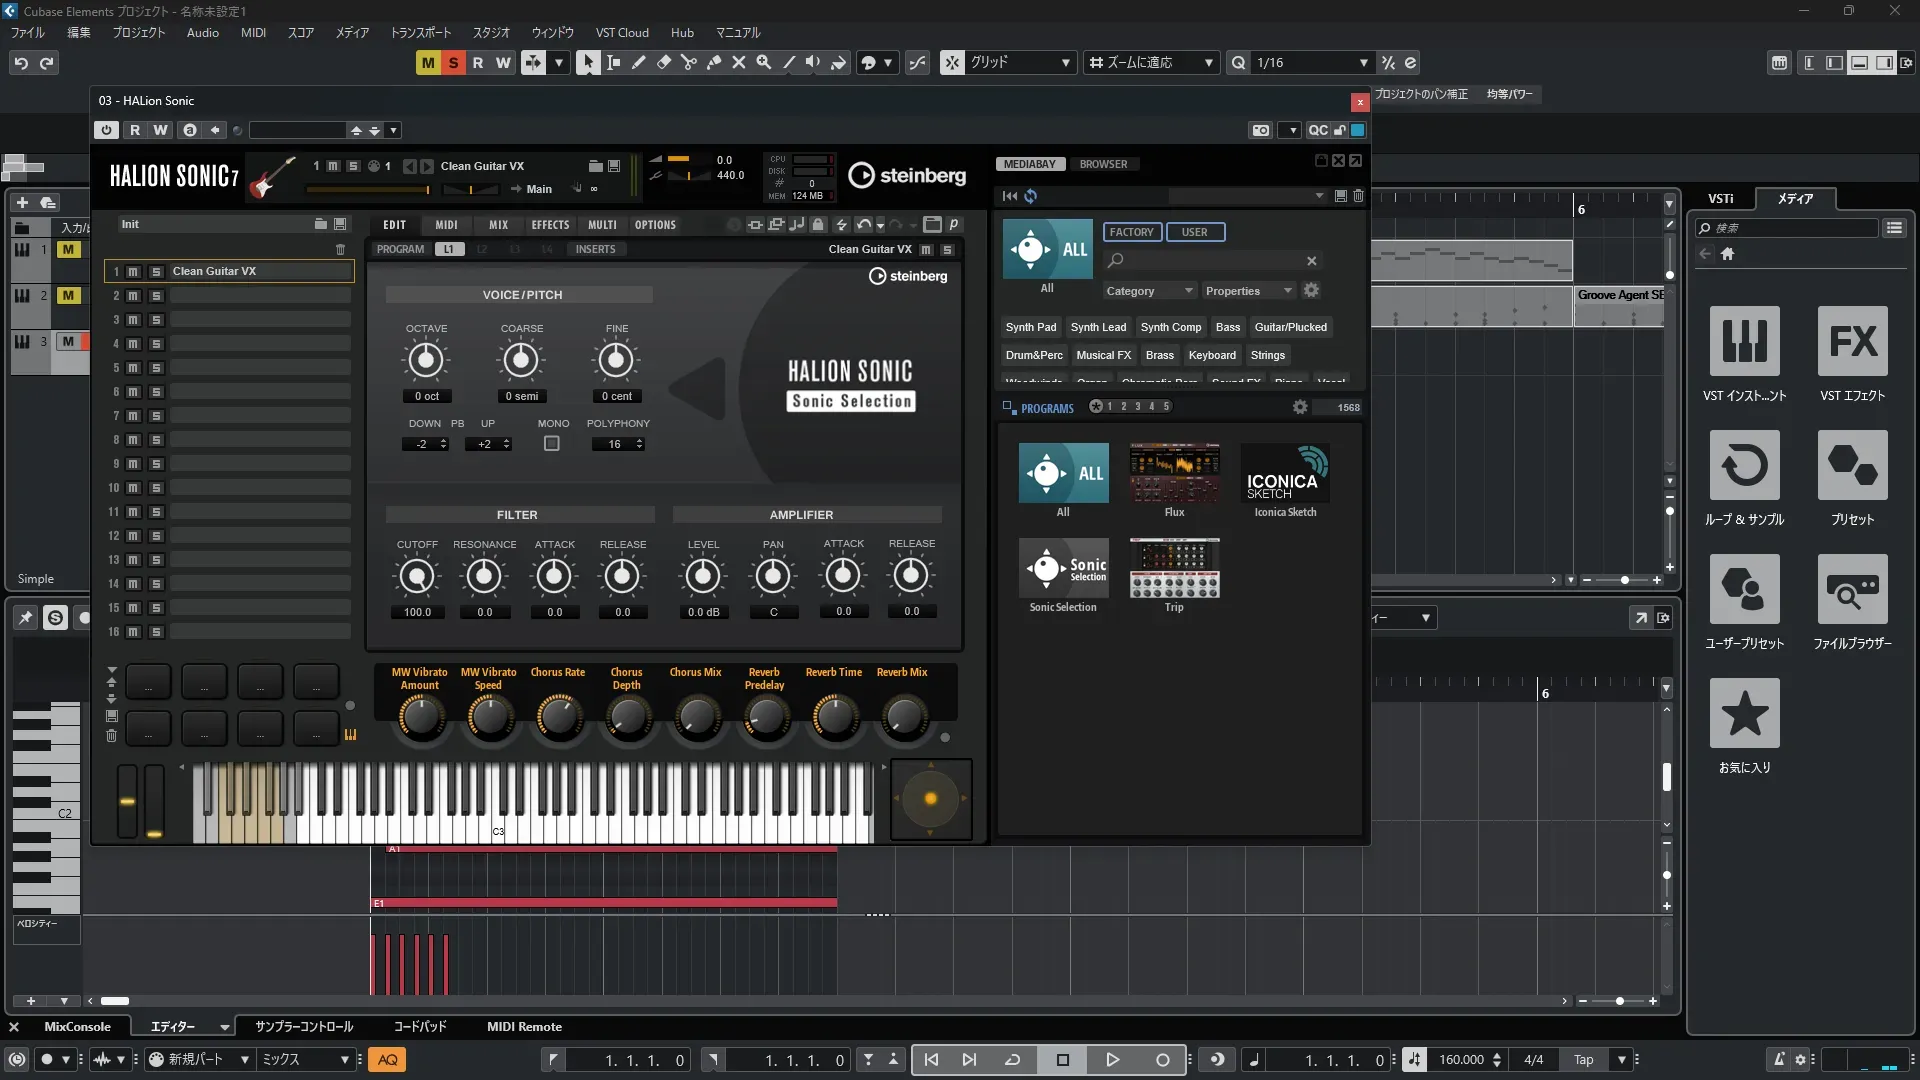Image resolution: width=1920 pixels, height=1080 pixels.
Task: Adjust the Reverb Mix knob
Action: pos(902,716)
